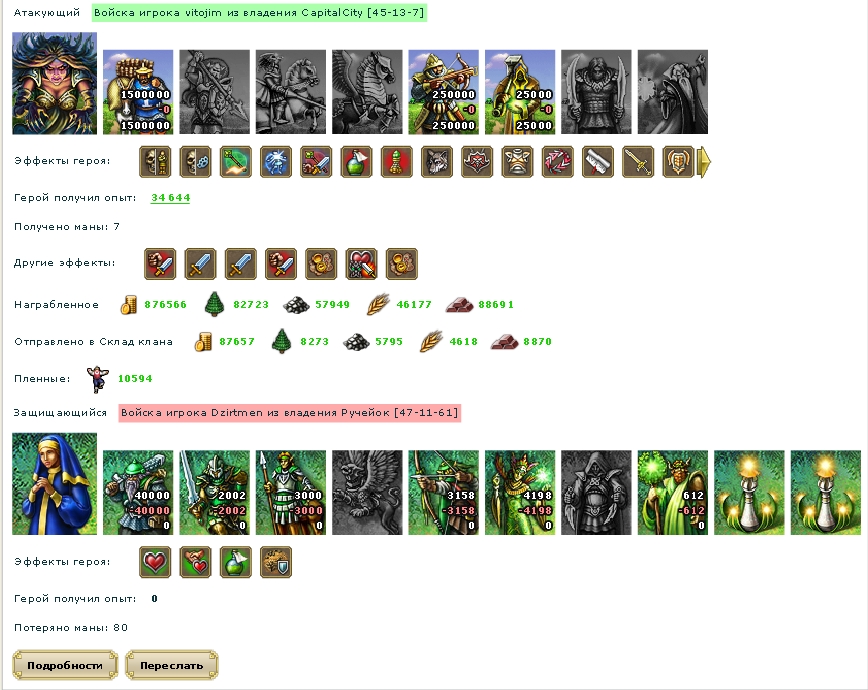Image resolution: width=868 pixels, height=690 pixels.
Task: Click the golden sword hero effect icon
Action: click(x=638, y=162)
